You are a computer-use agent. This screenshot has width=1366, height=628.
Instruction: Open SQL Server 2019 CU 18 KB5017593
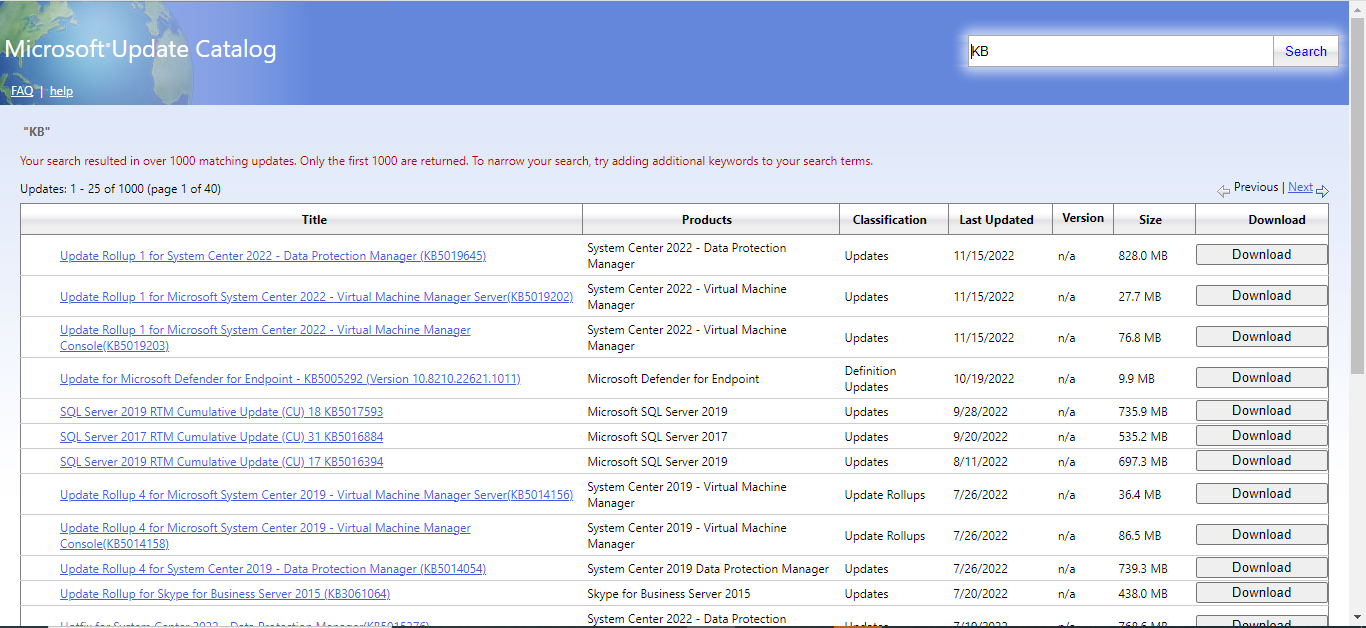pyautogui.click(x=221, y=412)
